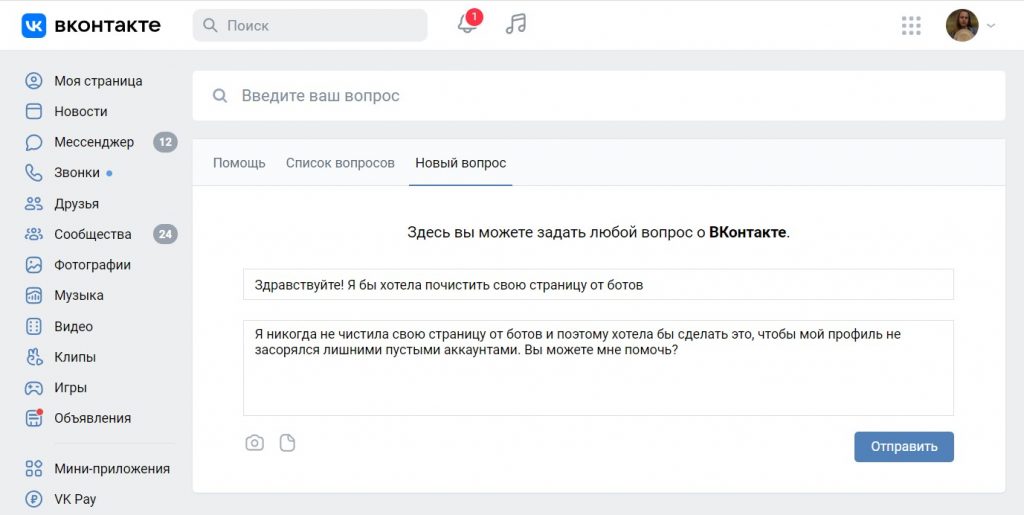Open Мини-приложения icon in sidebar

pos(33,468)
